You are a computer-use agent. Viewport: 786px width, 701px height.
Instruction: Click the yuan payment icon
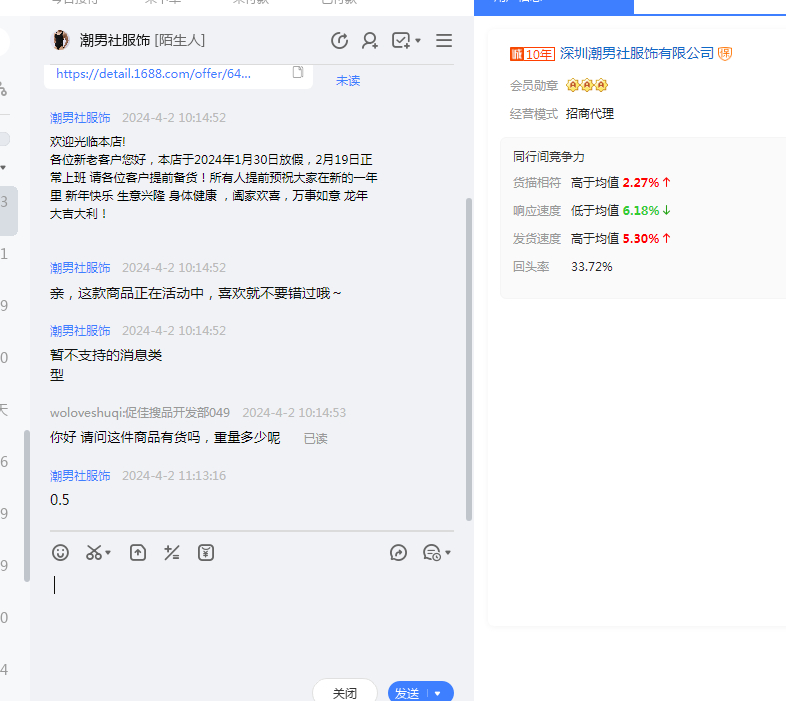click(x=206, y=552)
